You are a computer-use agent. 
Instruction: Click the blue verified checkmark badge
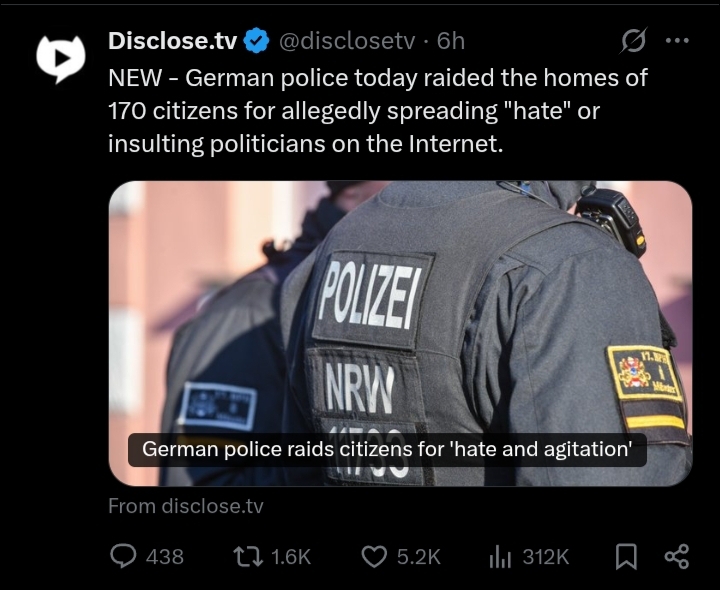coord(256,40)
